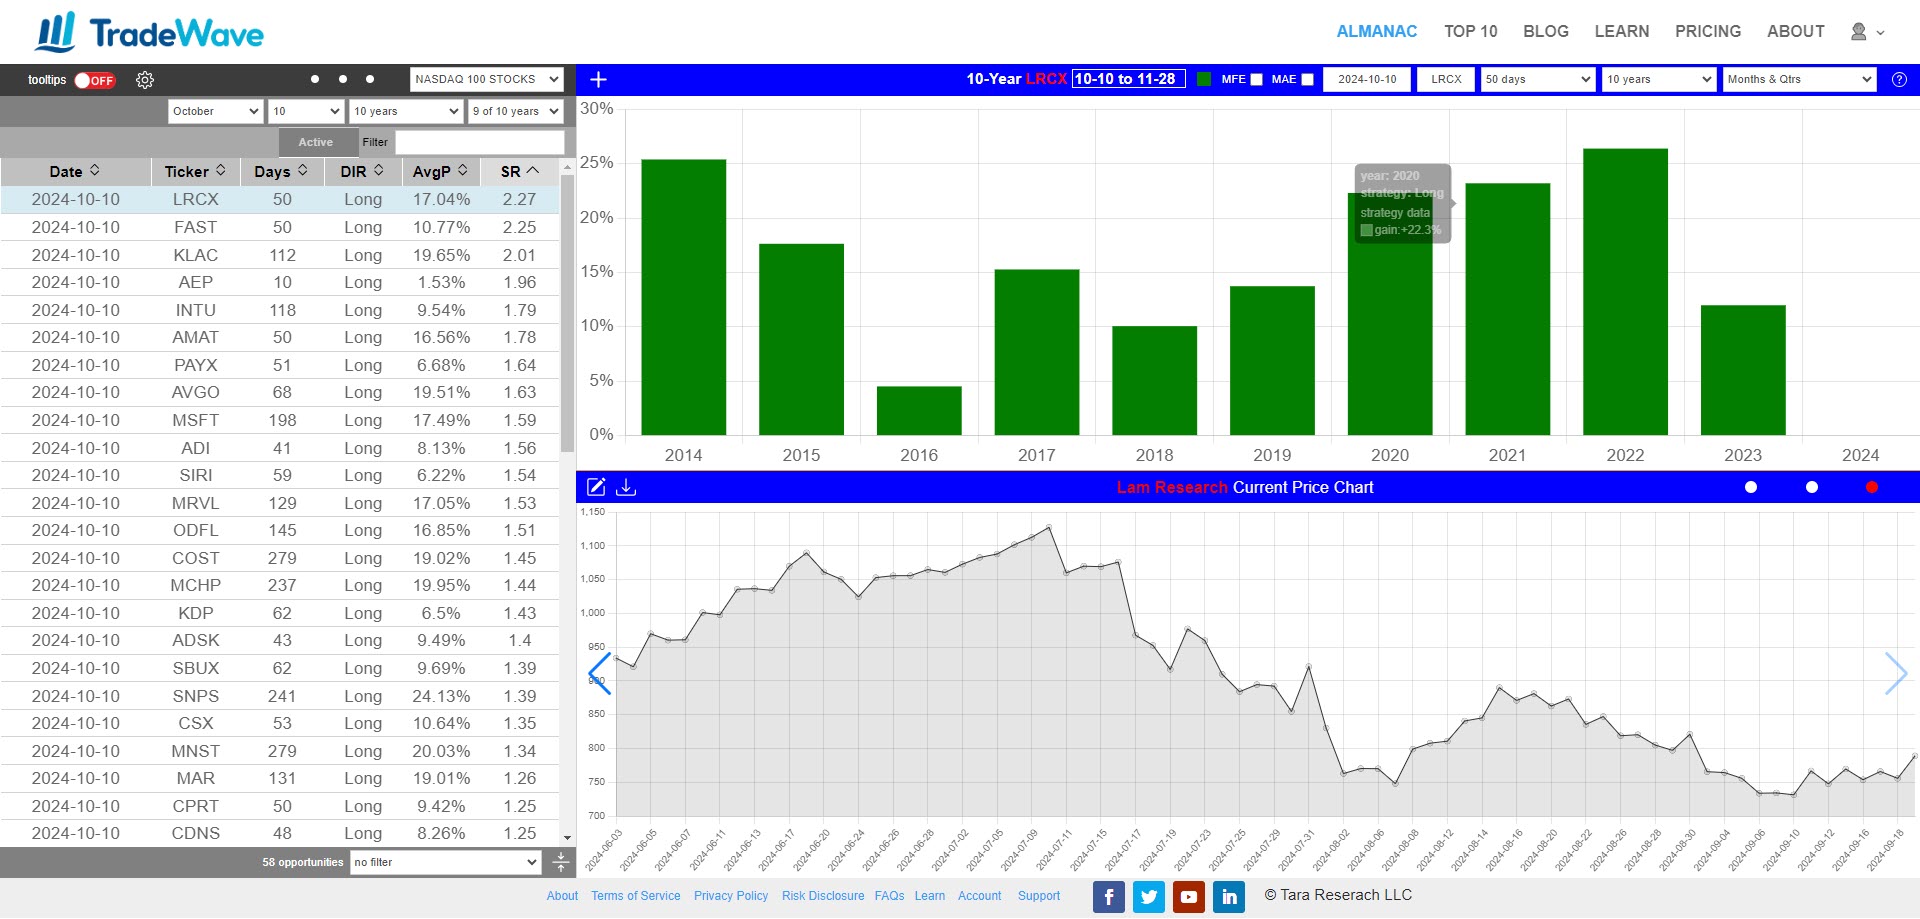Click the plus icon above the bar chart
Image resolution: width=1920 pixels, height=919 pixels.
pyautogui.click(x=598, y=80)
